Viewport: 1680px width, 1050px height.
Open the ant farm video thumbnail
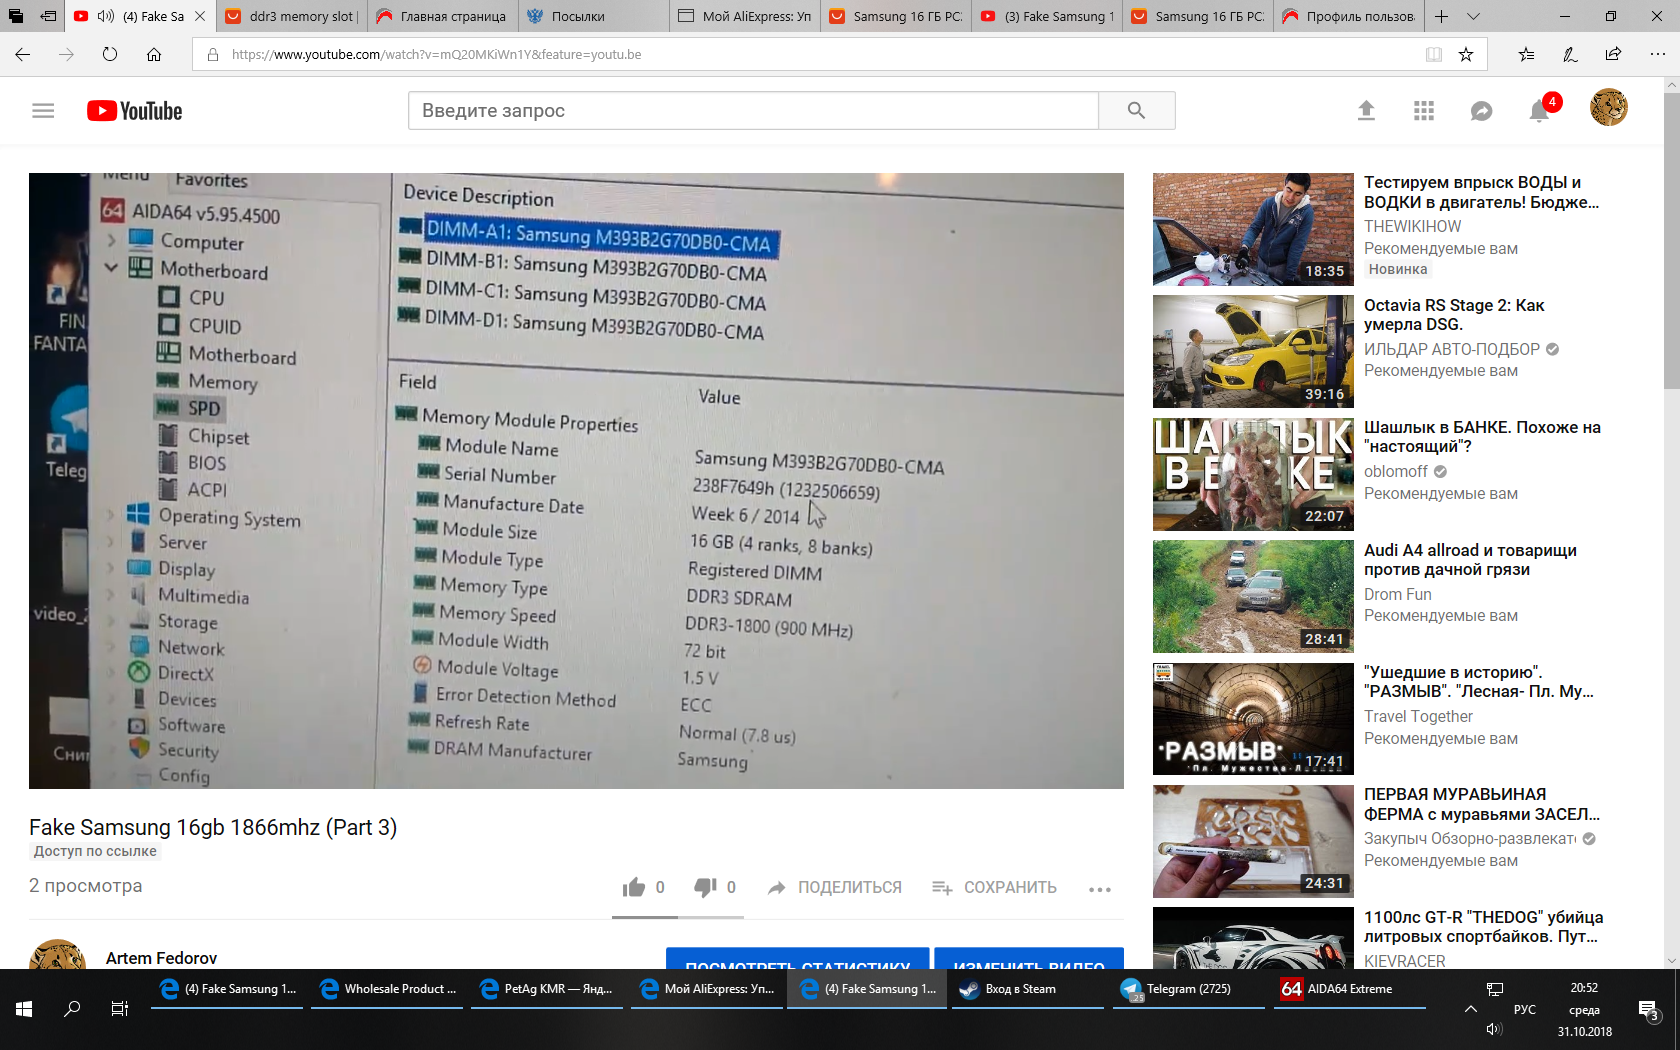point(1253,841)
